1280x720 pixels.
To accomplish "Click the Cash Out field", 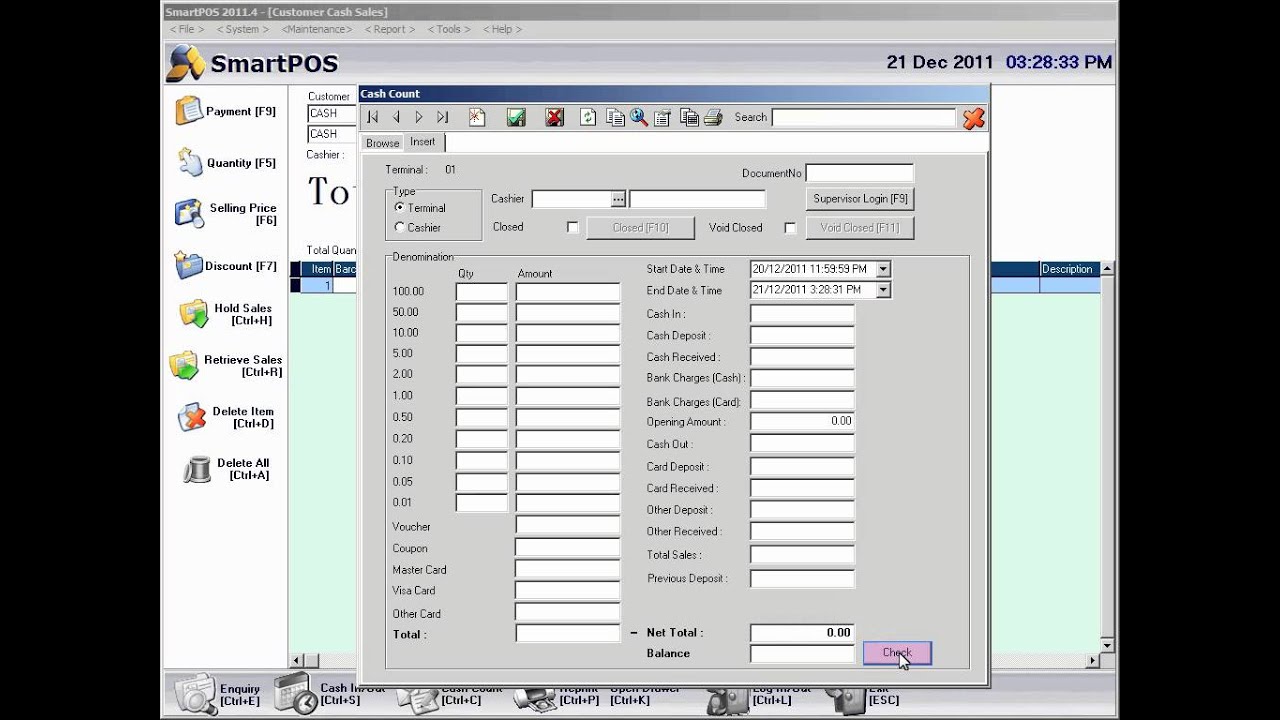I will (x=802, y=444).
